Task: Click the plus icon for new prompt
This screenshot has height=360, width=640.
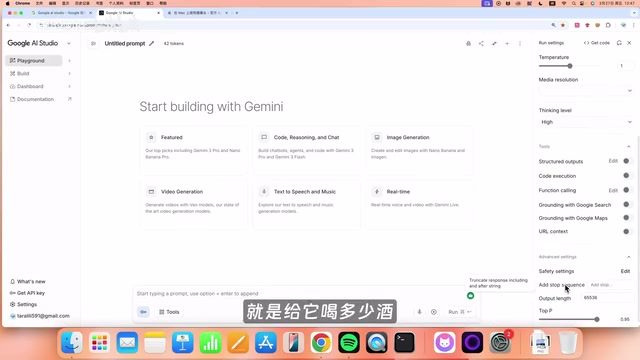Action: (x=507, y=43)
